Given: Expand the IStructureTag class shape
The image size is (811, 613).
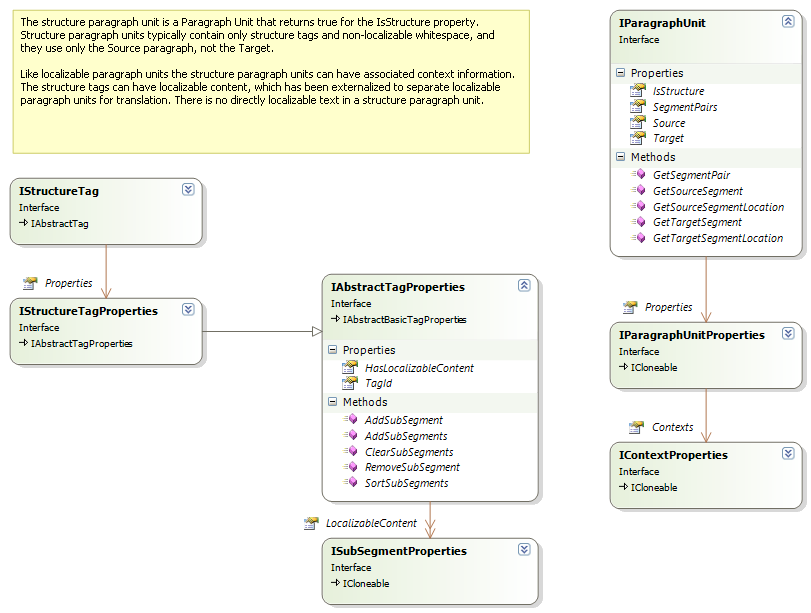Looking at the screenshot, I should (x=188, y=190).
